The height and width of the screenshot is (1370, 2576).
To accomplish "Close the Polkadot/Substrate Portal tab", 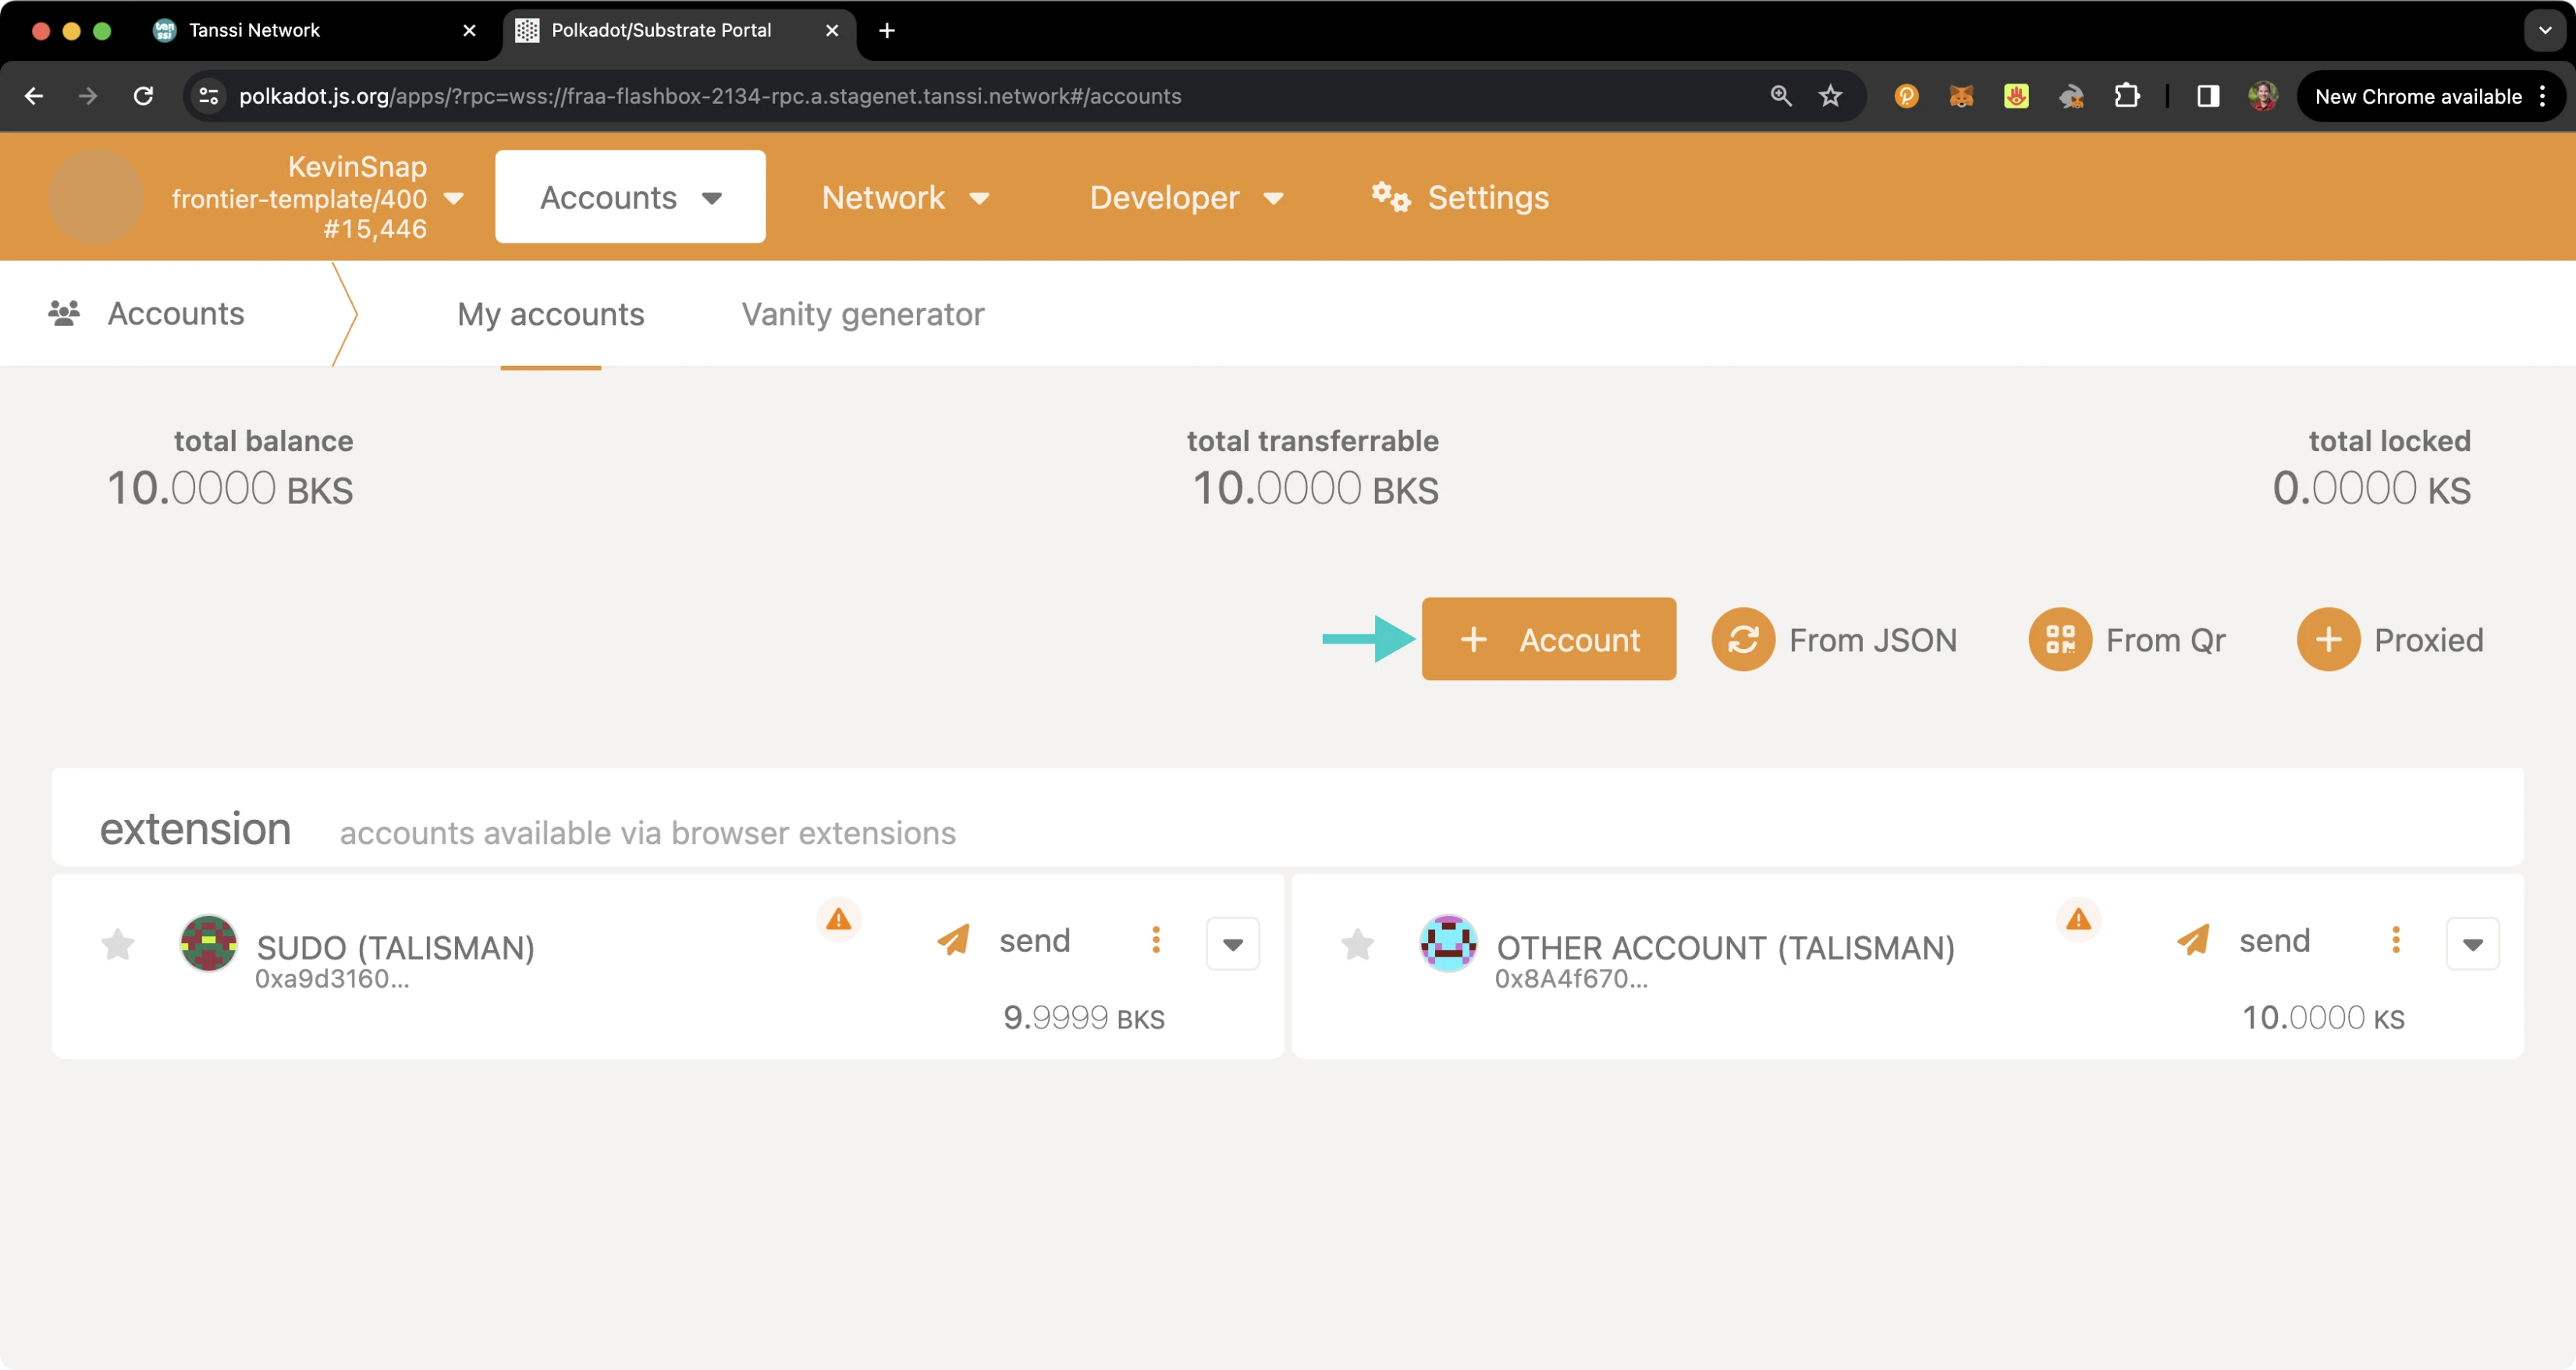I will click(x=831, y=30).
